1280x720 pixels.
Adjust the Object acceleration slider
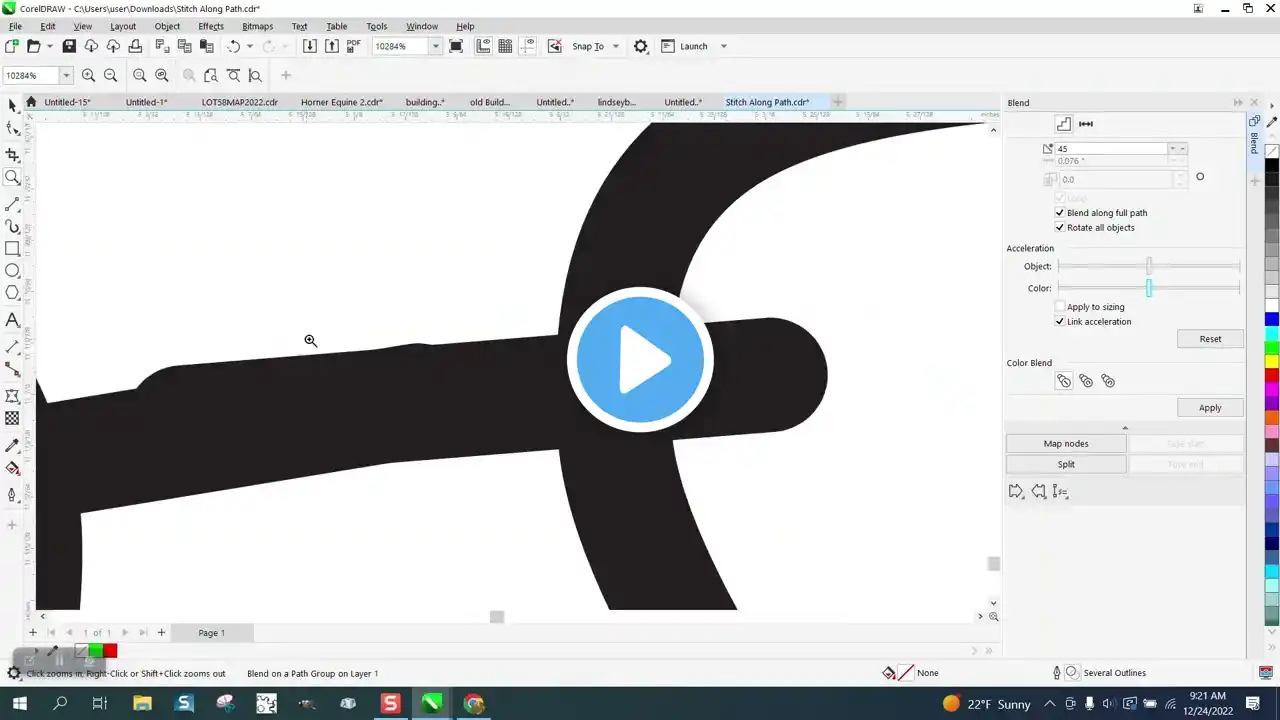[1149, 267]
